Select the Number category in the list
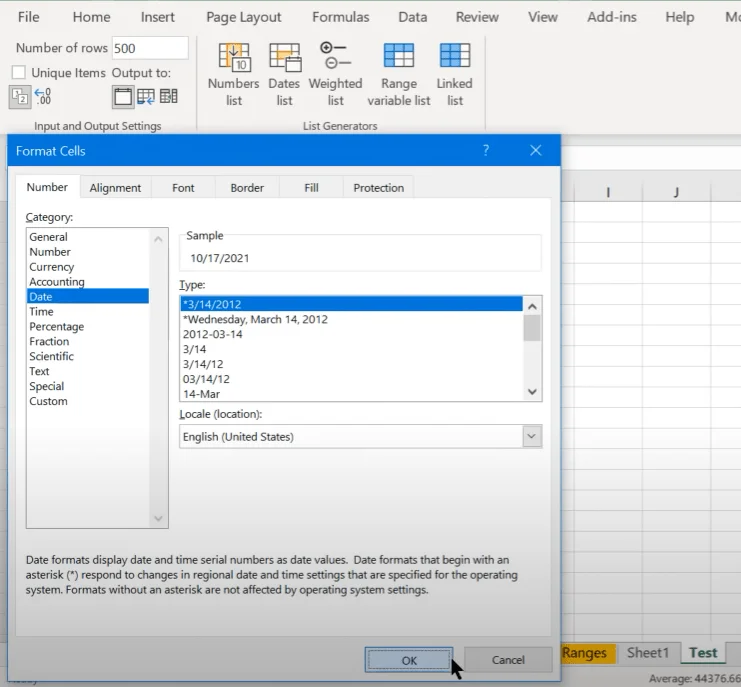The width and height of the screenshot is (741, 687). coord(88,252)
